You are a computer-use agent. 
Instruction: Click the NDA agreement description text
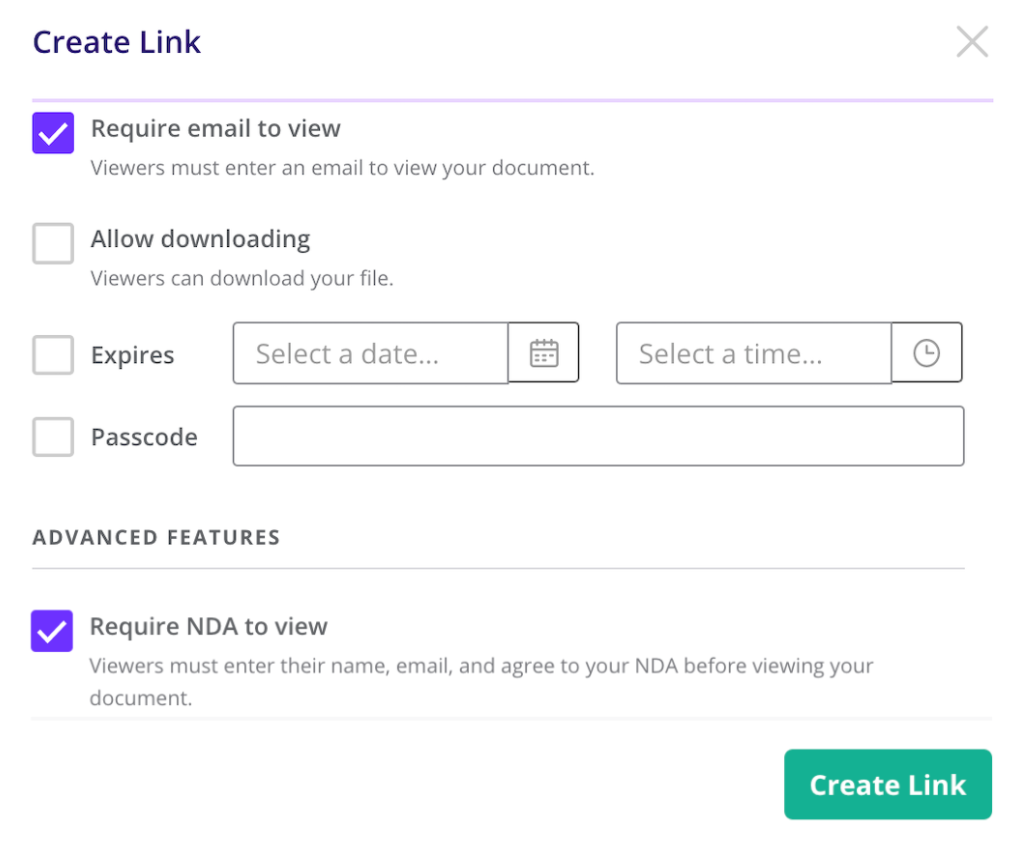tap(481, 682)
